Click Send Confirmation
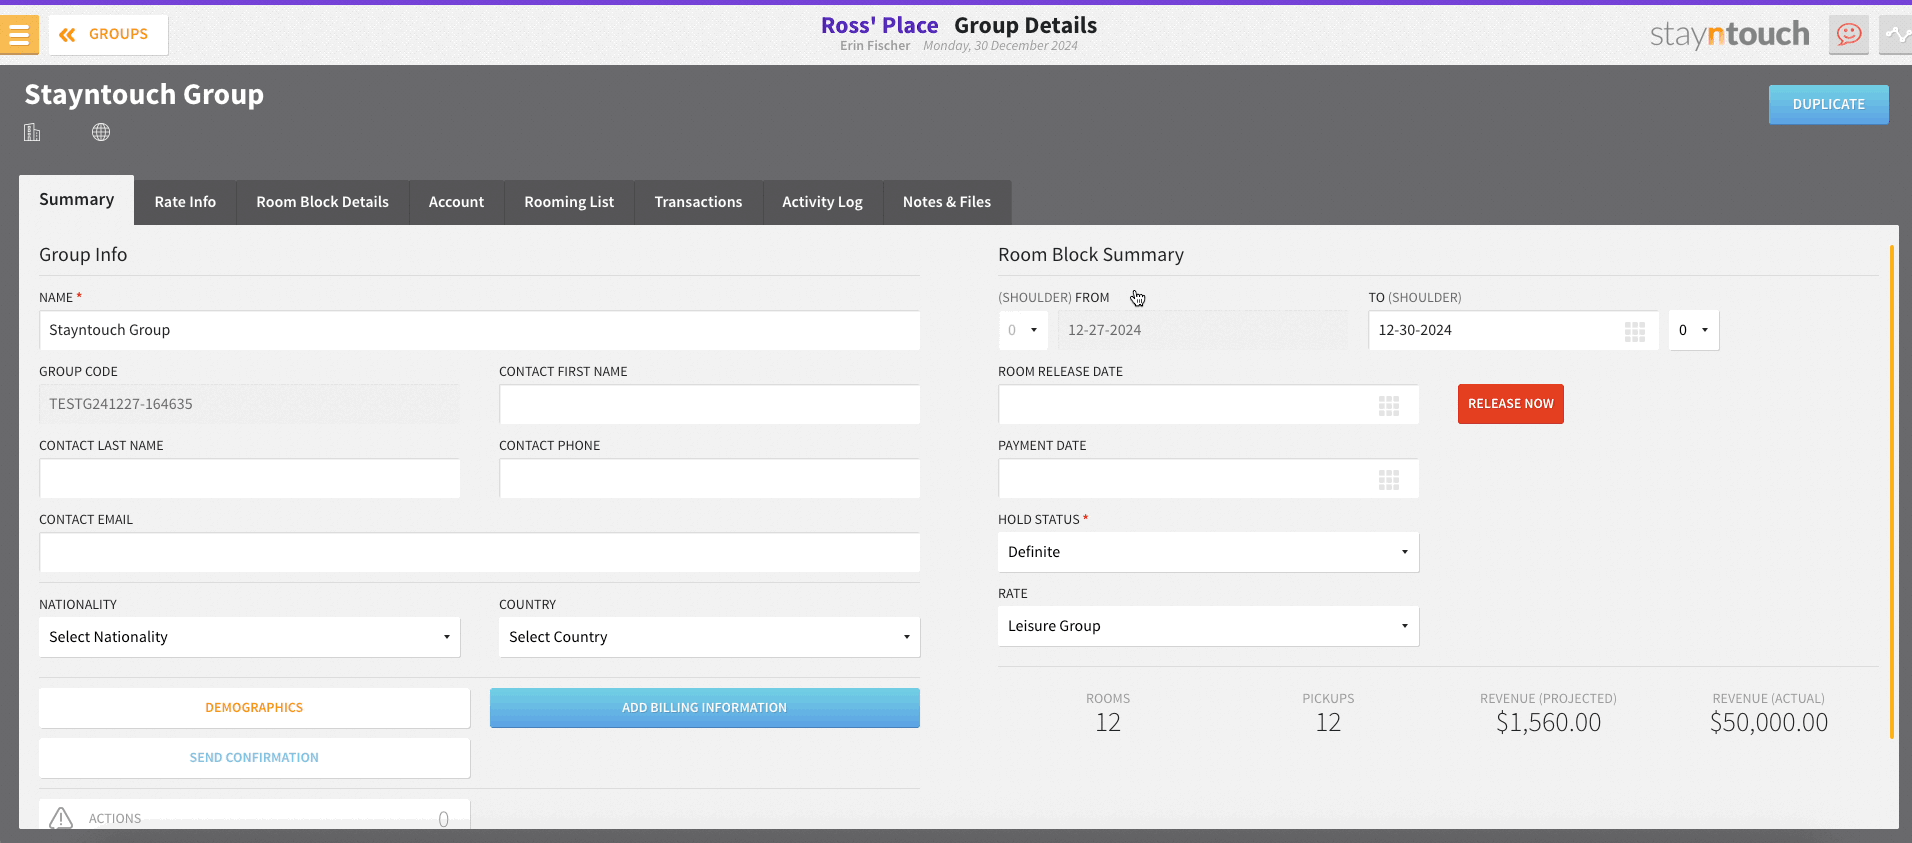This screenshot has height=843, width=1912. [254, 758]
